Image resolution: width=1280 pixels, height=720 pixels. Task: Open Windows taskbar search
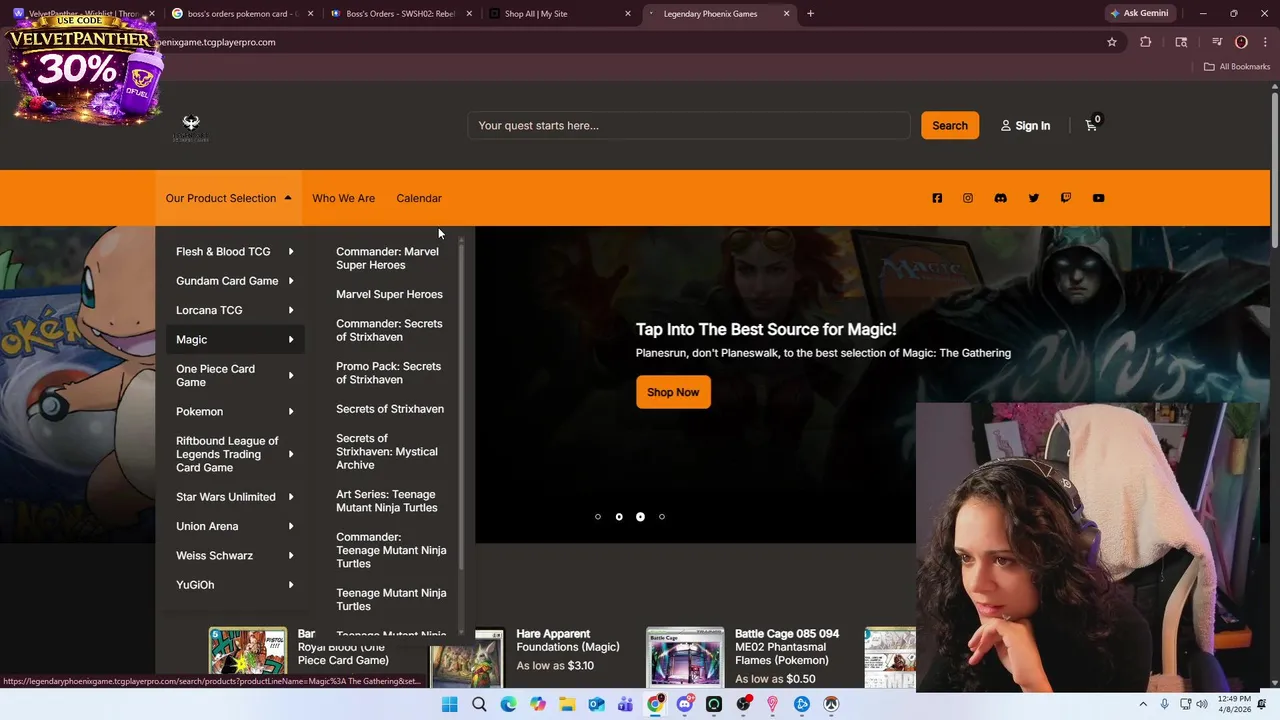[x=479, y=704]
